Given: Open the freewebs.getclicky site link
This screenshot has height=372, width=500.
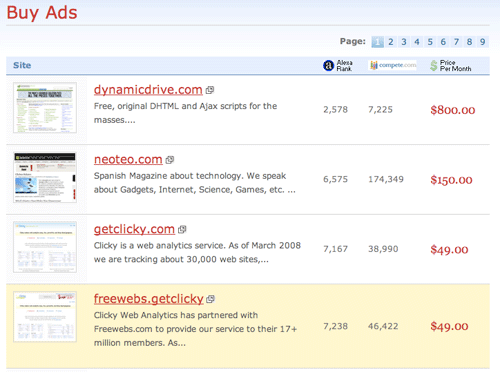Looking at the screenshot, I should 148,299.
